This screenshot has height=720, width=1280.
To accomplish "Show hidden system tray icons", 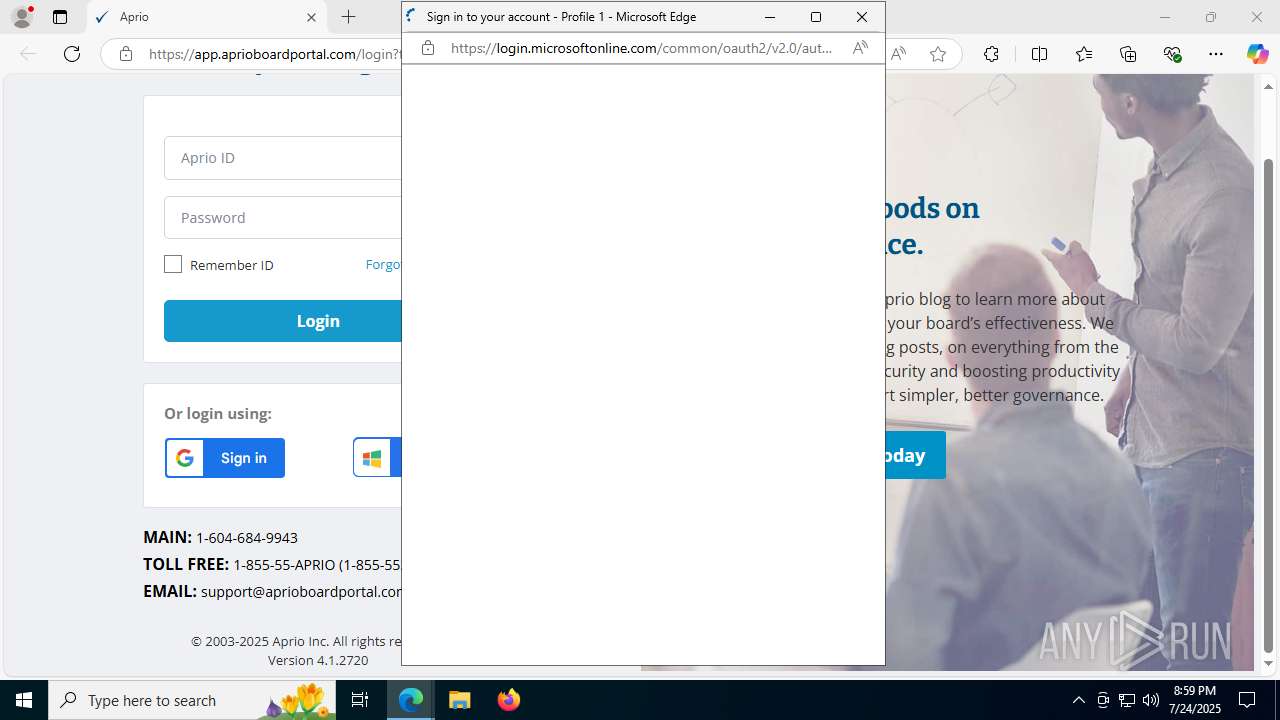I will pos(1078,700).
